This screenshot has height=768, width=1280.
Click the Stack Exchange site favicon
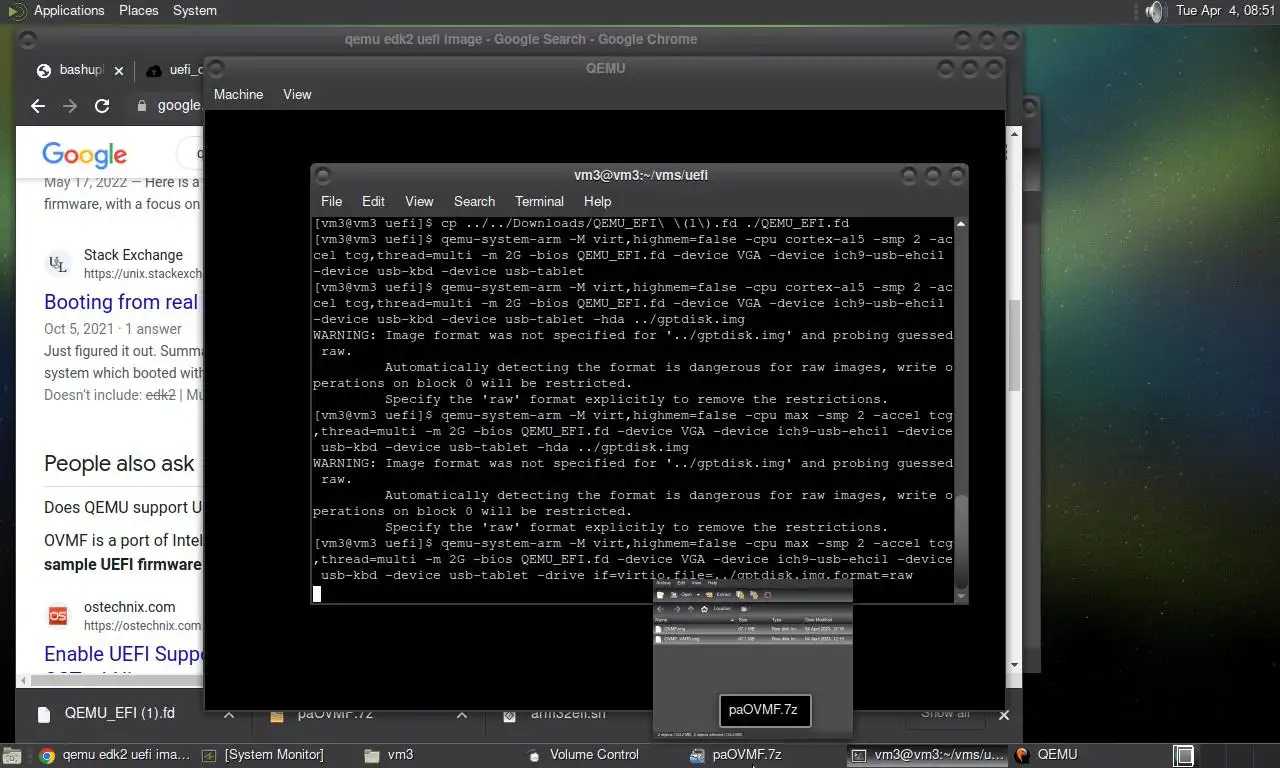(58, 264)
